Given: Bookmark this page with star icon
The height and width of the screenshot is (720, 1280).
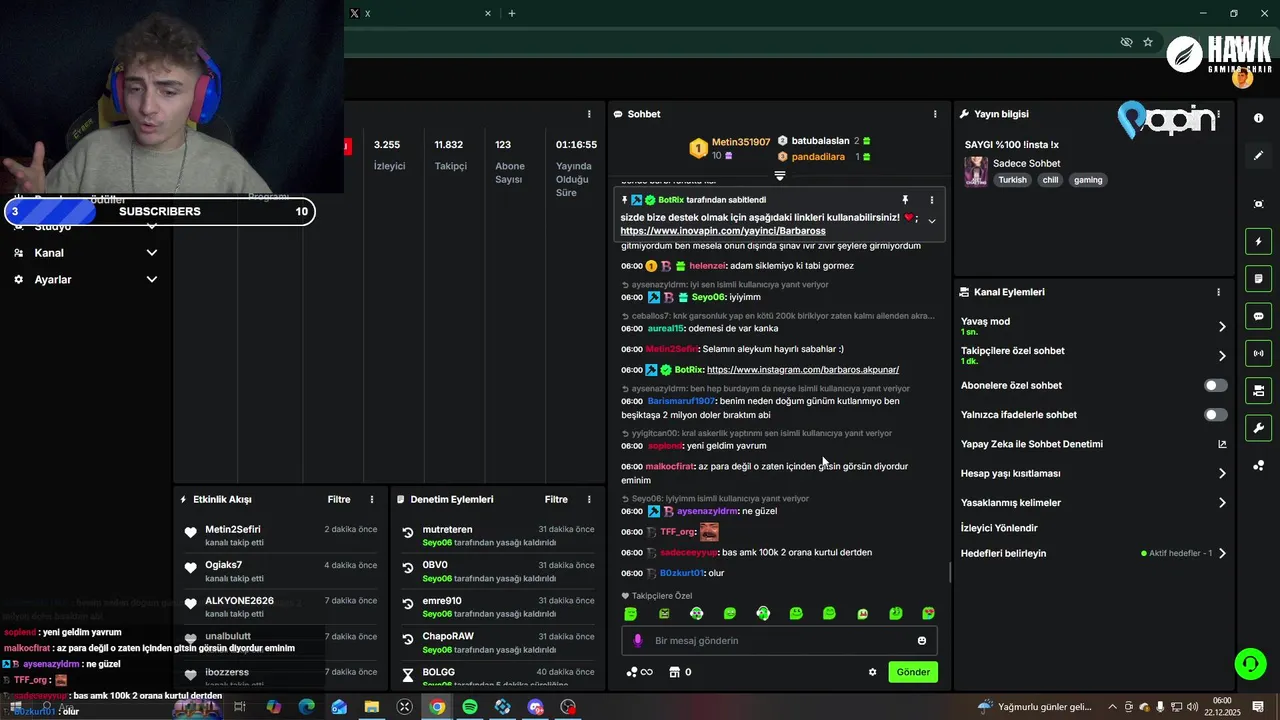Looking at the screenshot, I should (x=1148, y=42).
